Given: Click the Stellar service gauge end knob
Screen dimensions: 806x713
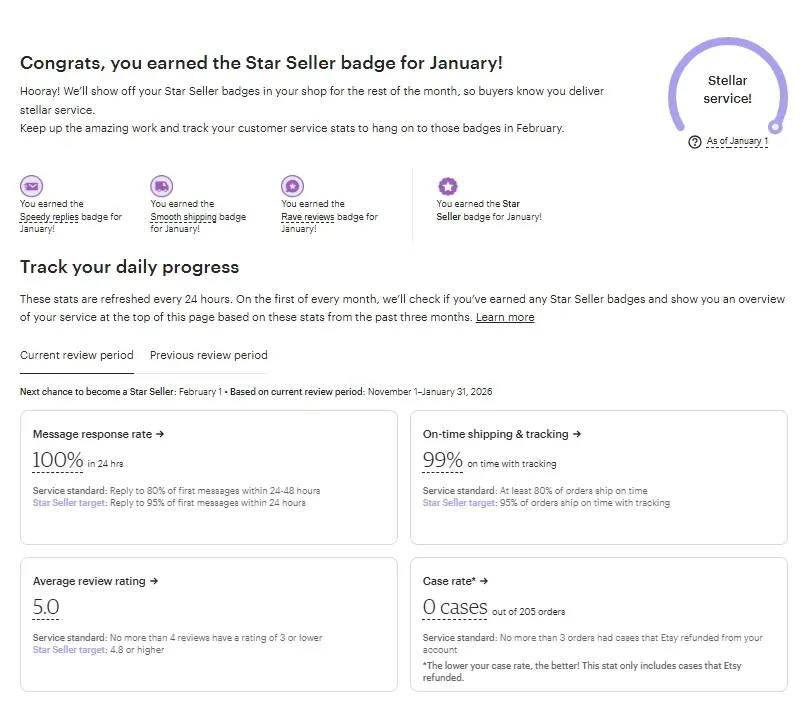Looking at the screenshot, I should (773, 126).
